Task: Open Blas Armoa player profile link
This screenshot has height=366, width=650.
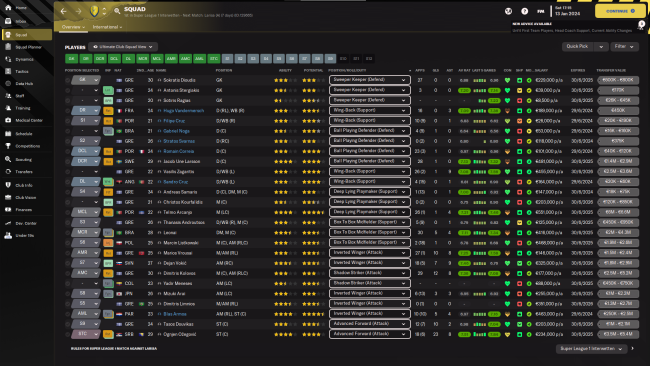Action: [x=175, y=314]
